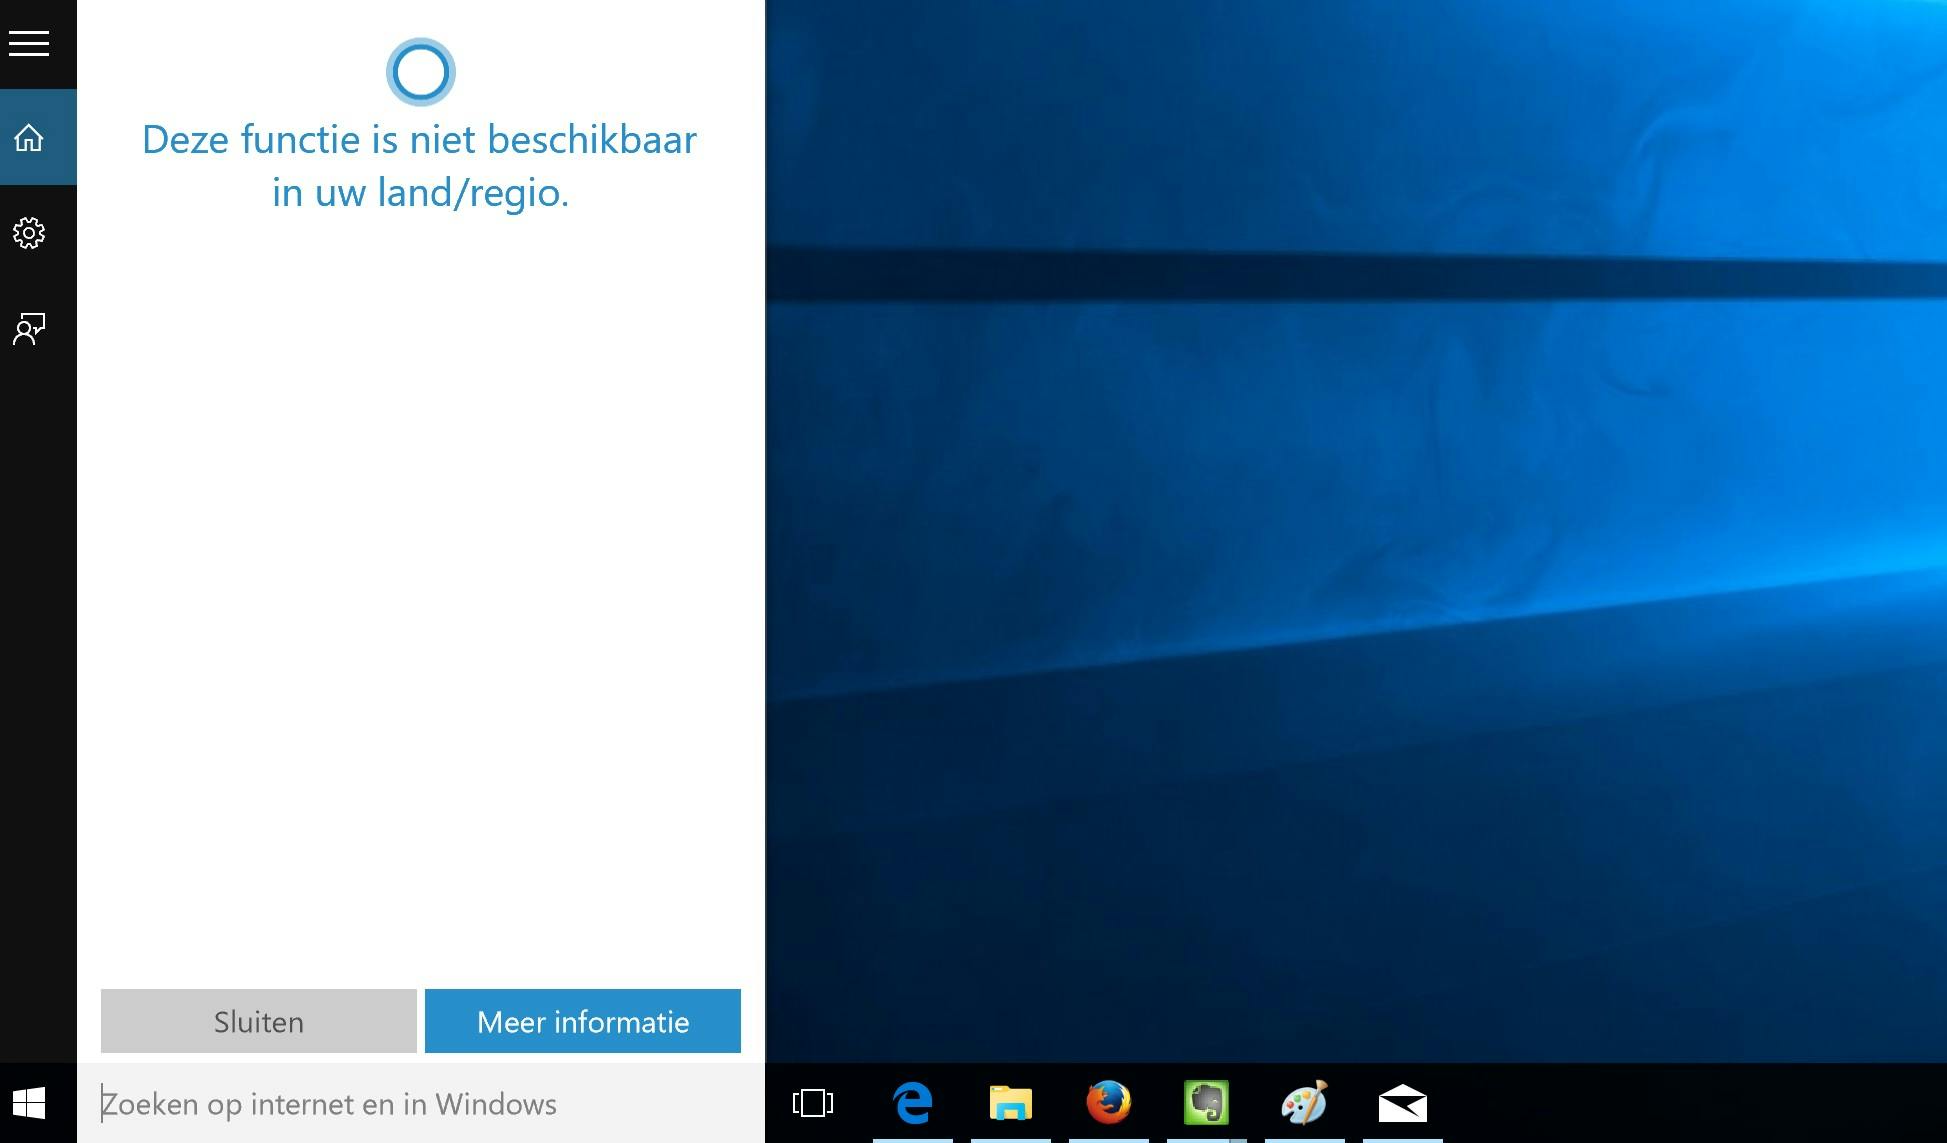Open File Explorer from the taskbar
1947x1143 pixels.
click(x=1011, y=1104)
